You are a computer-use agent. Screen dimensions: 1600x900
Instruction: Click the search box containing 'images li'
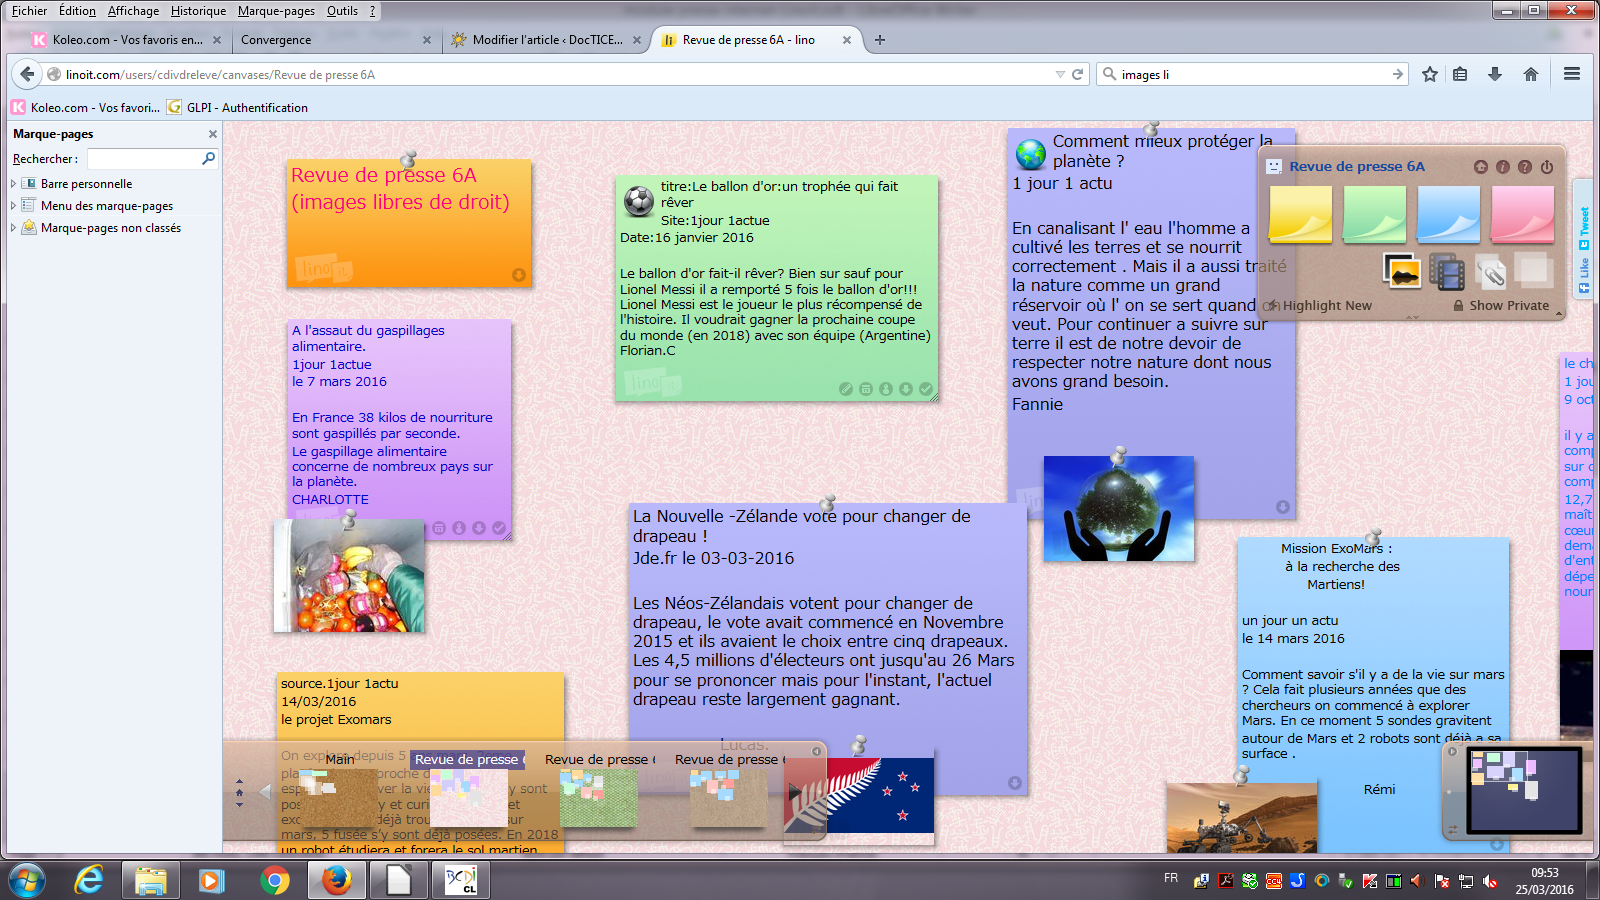(x=1254, y=74)
